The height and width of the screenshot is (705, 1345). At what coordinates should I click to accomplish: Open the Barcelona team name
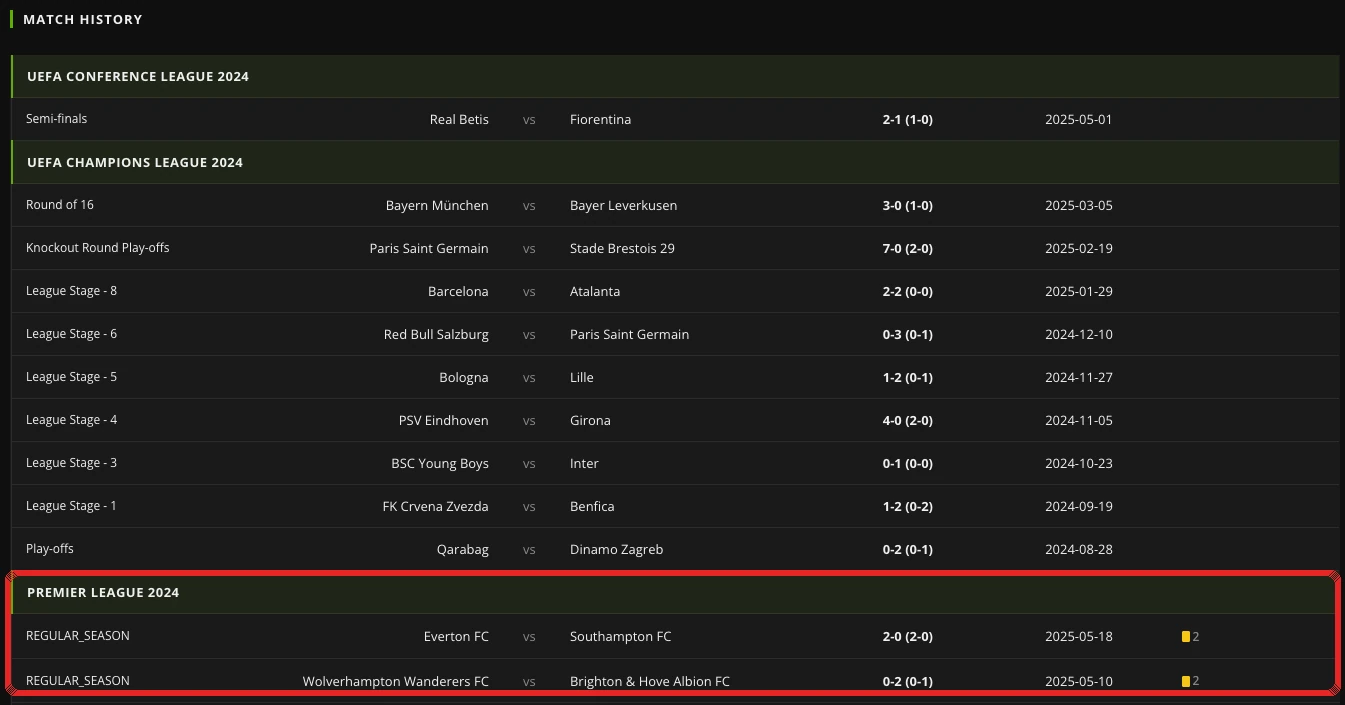tap(458, 291)
